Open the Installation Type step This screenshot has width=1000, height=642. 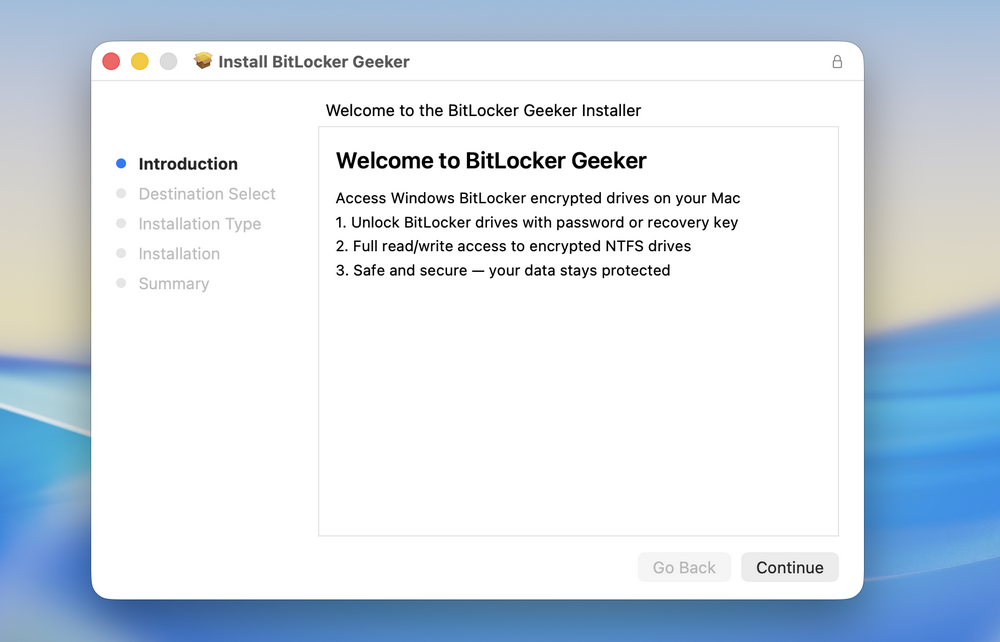[199, 223]
